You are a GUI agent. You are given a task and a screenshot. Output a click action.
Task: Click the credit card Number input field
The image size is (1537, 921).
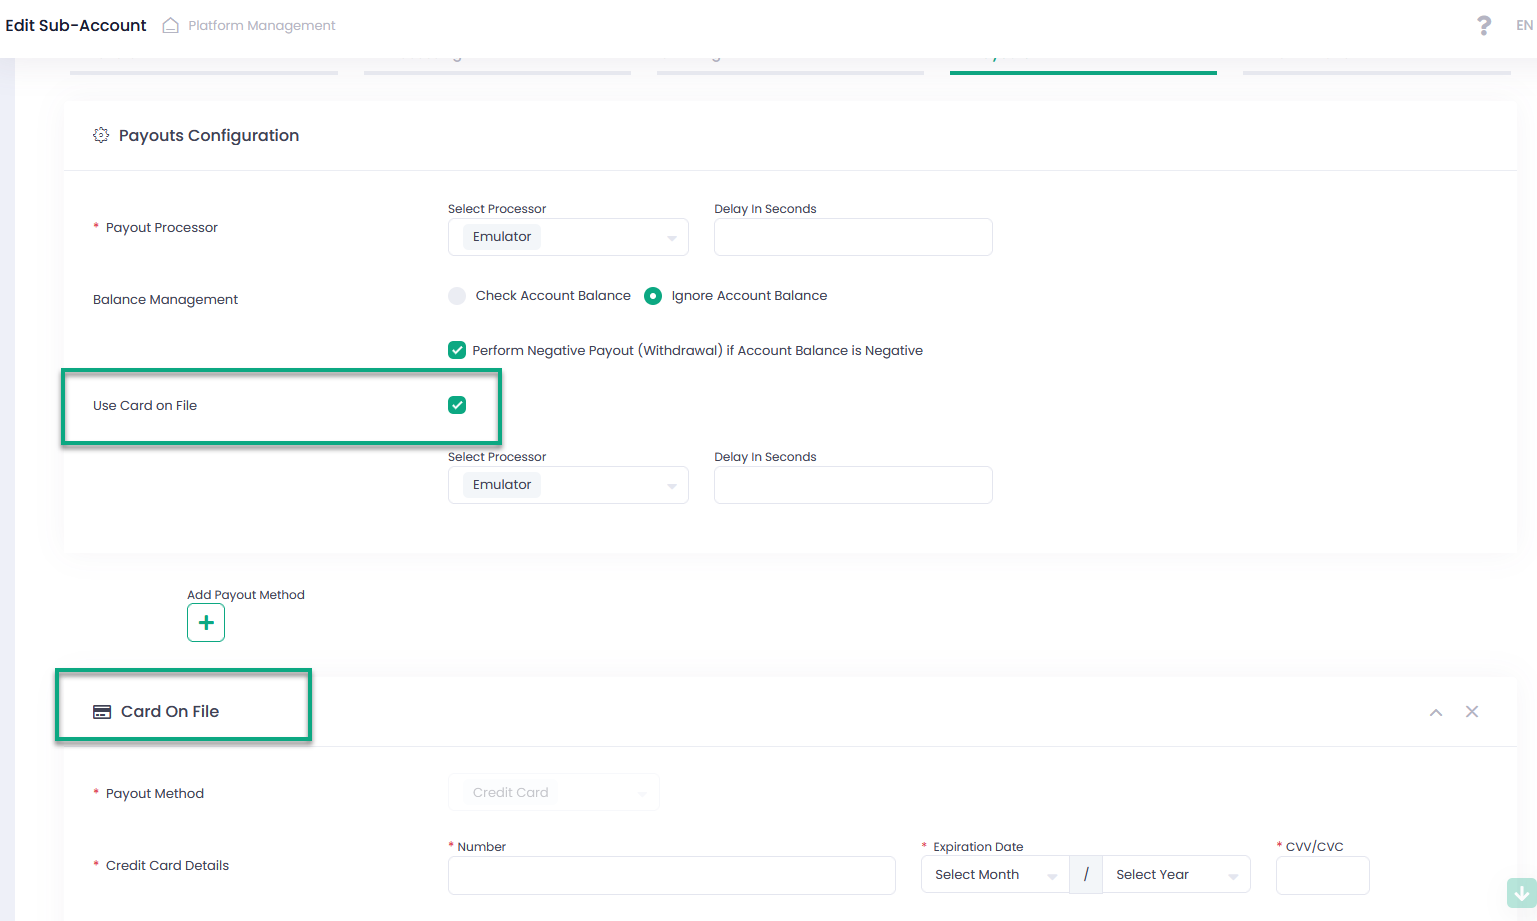[671, 875]
